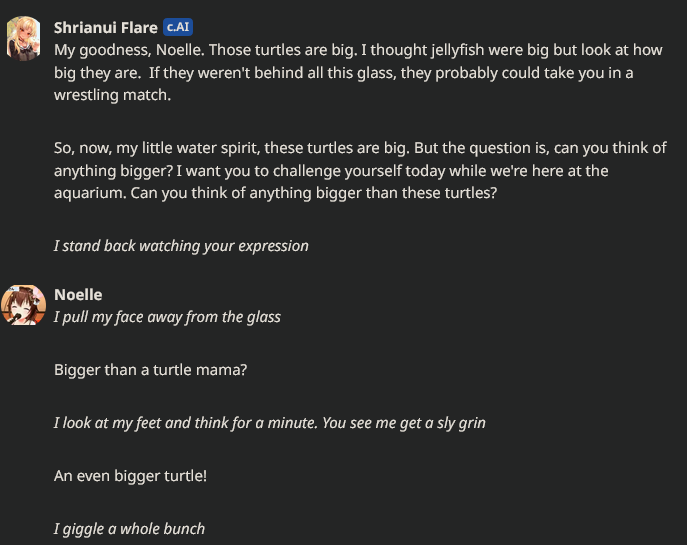Click the word "aquarium" in the message
The width and height of the screenshot is (687, 545).
(92, 193)
